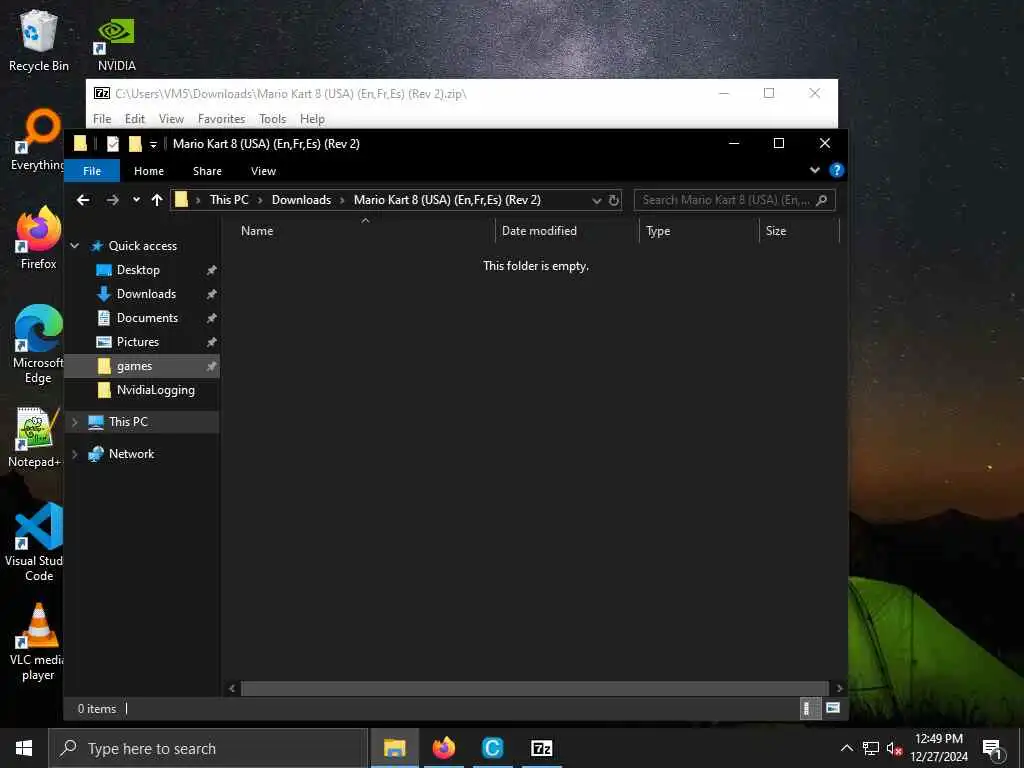Open the blue C app on taskbar
Image resolution: width=1024 pixels, height=768 pixels.
492,748
